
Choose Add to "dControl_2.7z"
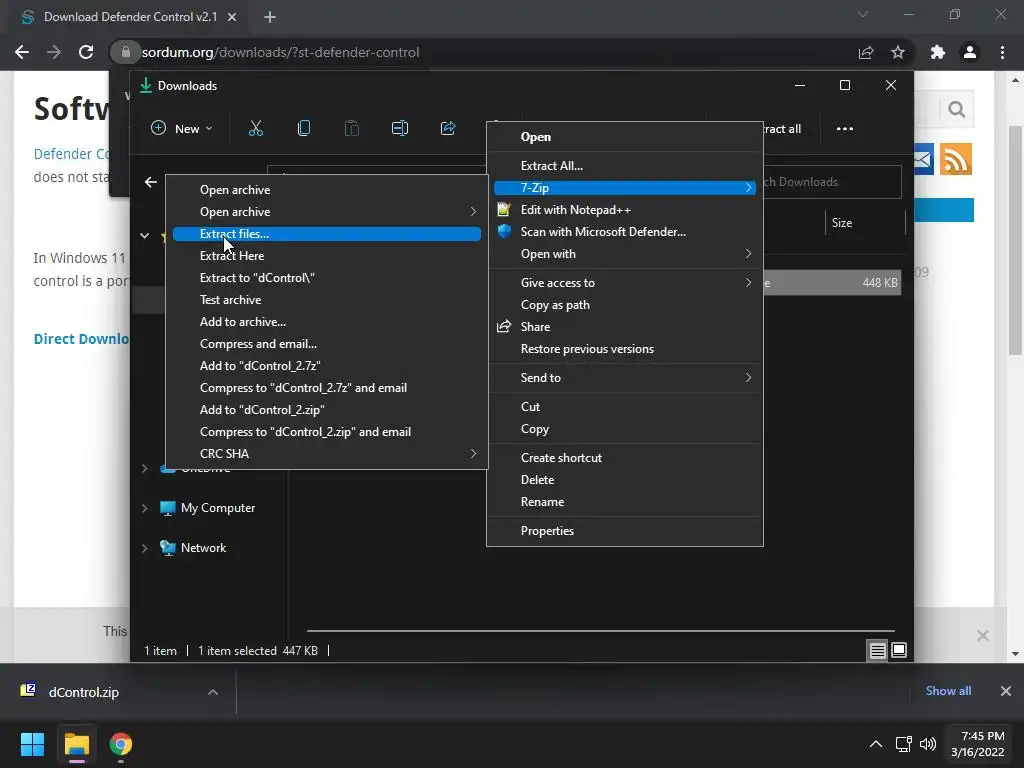[x=327, y=366]
